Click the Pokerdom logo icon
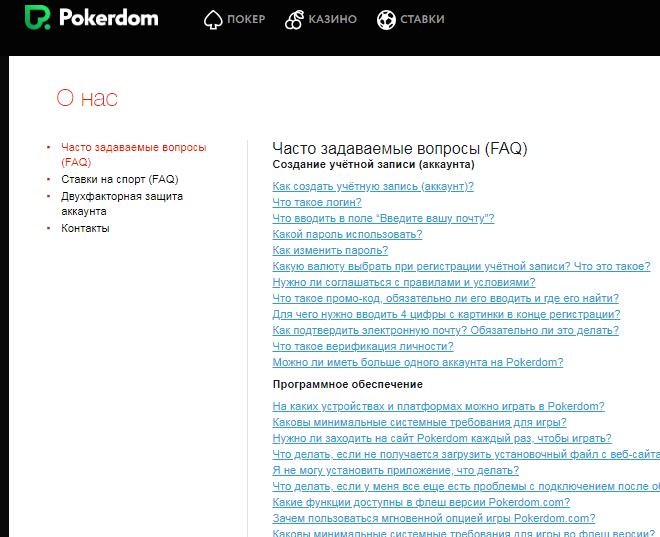This screenshot has width=660, height=537. click(x=38, y=19)
